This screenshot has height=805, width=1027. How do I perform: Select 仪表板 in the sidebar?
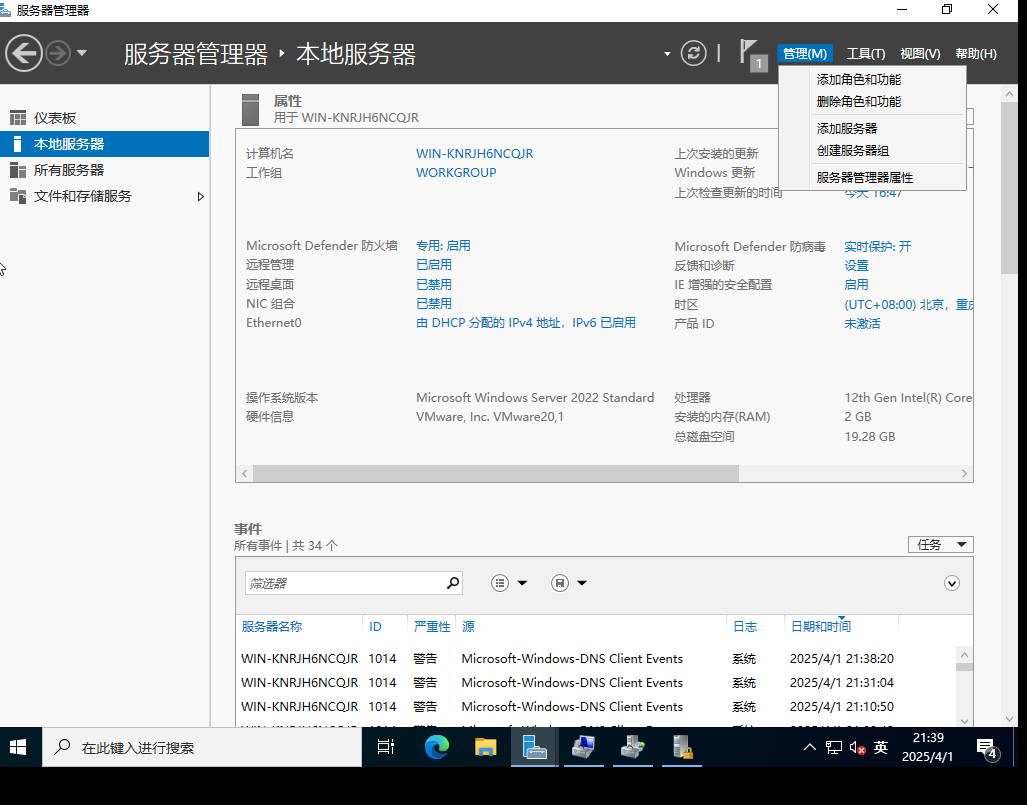[105, 118]
